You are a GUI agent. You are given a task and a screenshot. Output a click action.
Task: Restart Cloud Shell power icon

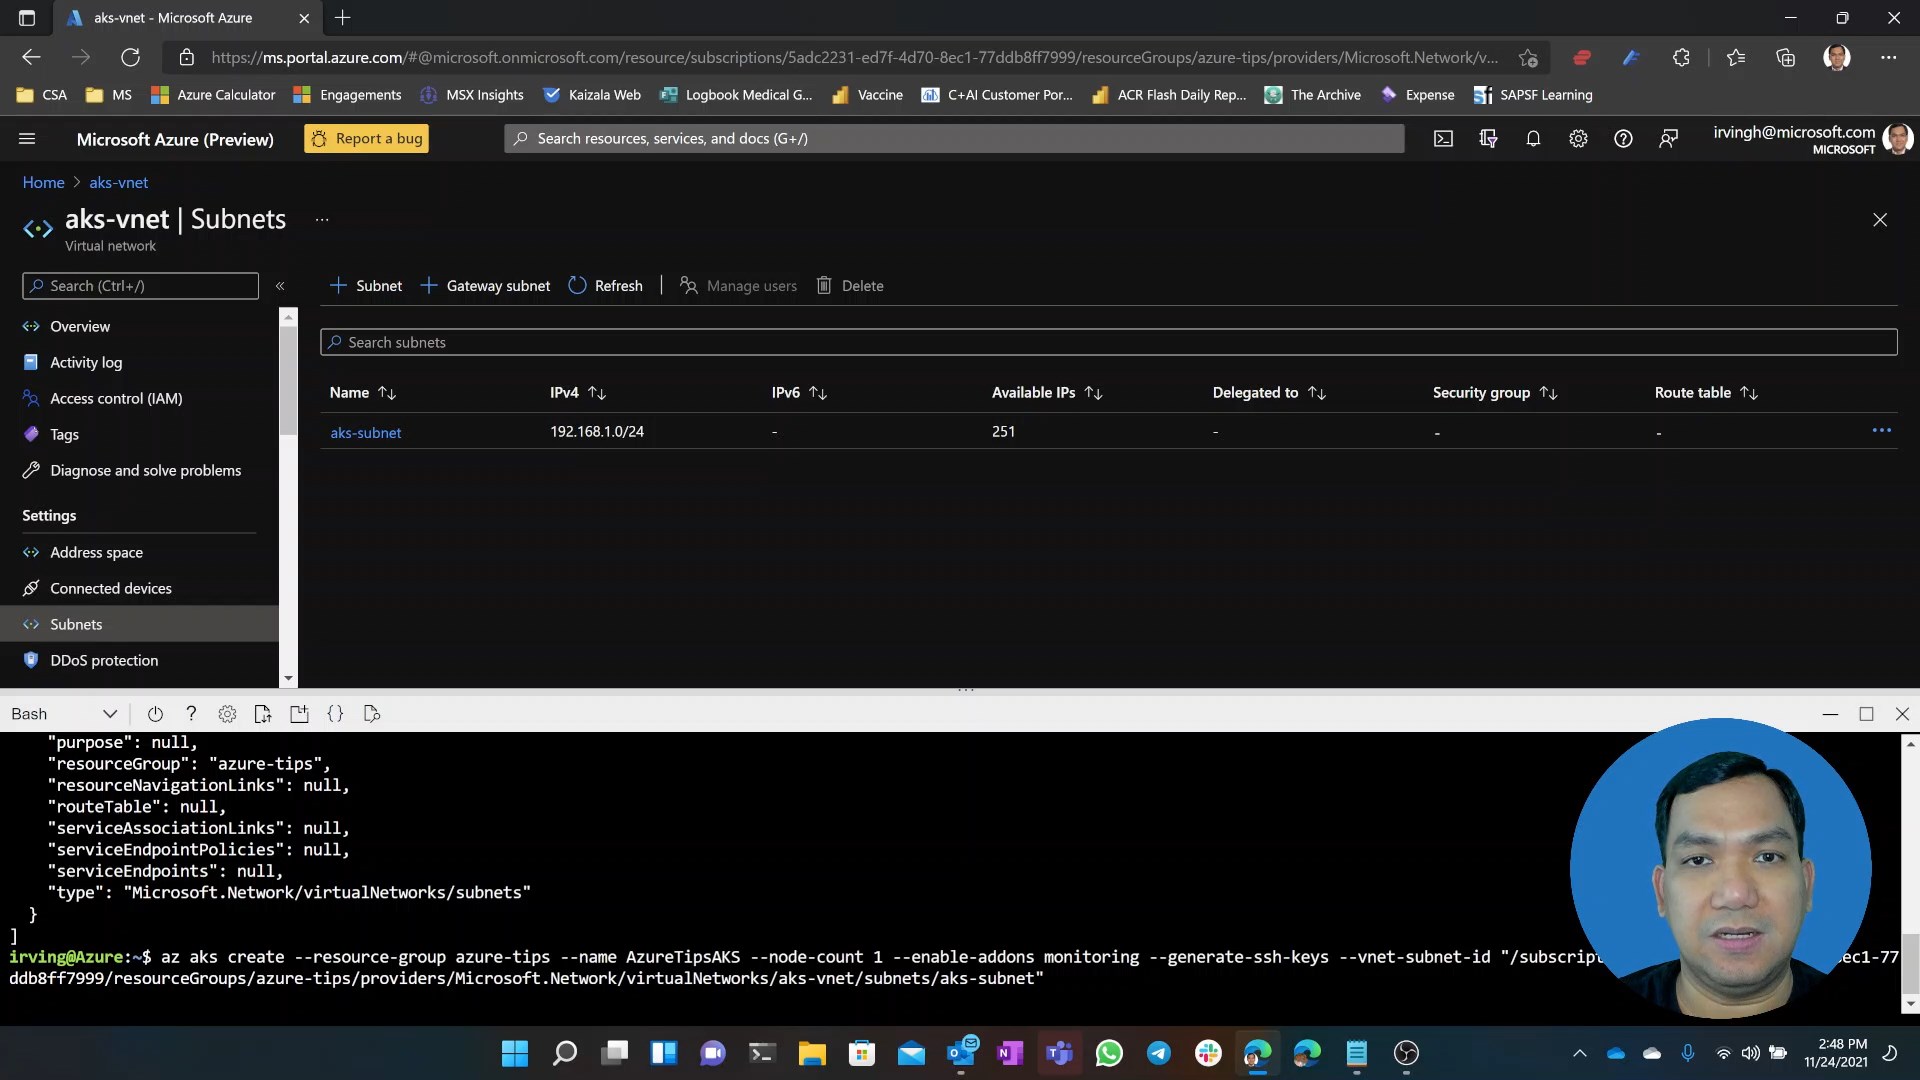pos(155,714)
